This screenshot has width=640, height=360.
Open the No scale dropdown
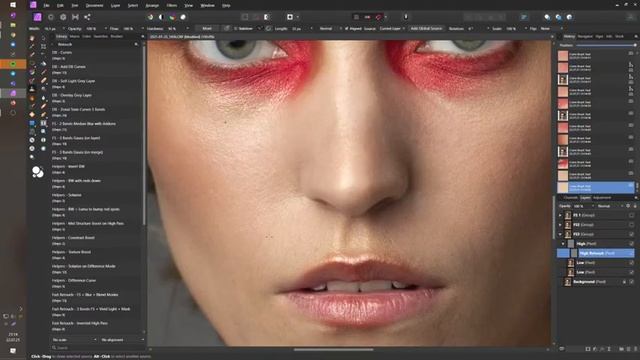74,340
